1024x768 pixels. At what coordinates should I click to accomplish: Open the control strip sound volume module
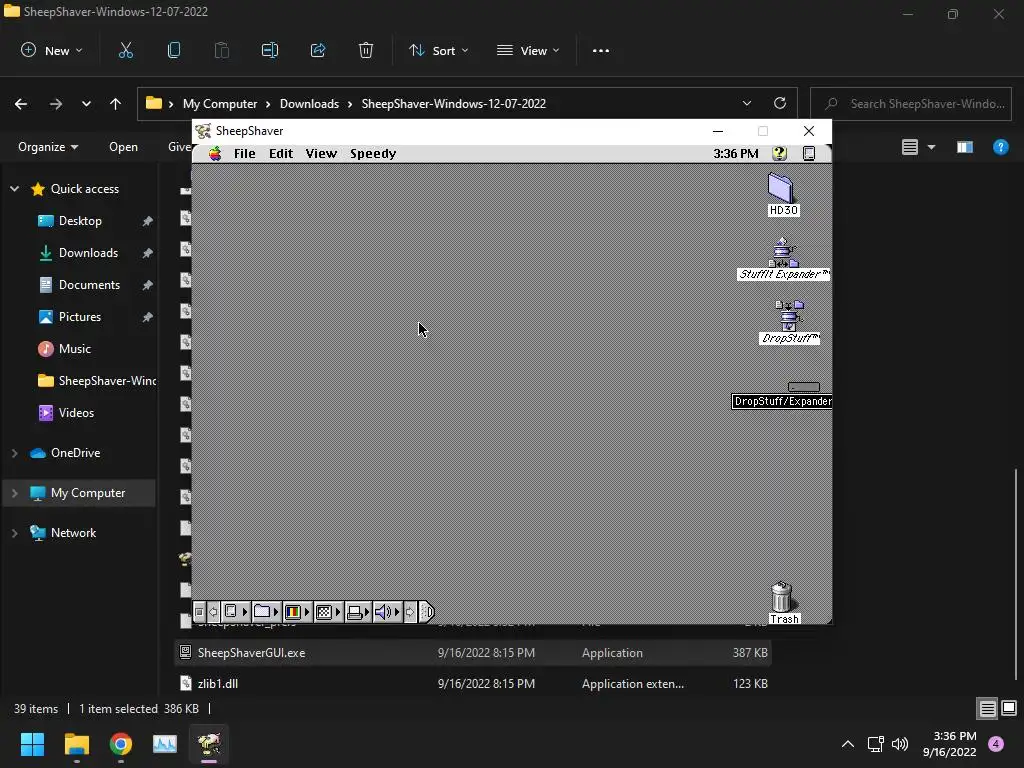pyautogui.click(x=387, y=612)
